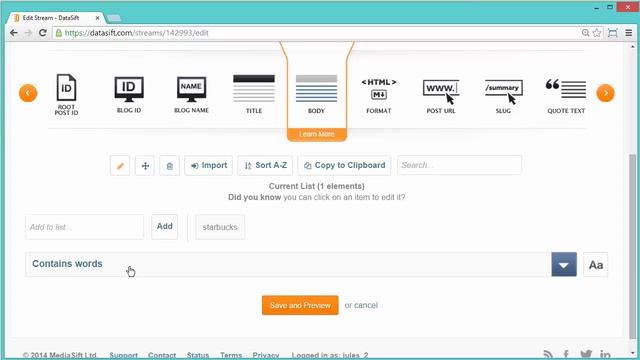The image size is (640, 360).
Task: Open the Support footer link
Action: 123,355
